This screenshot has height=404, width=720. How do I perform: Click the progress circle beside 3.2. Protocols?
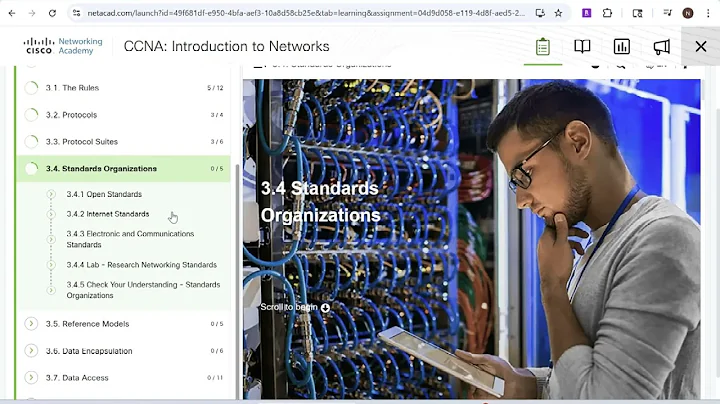pos(31,115)
